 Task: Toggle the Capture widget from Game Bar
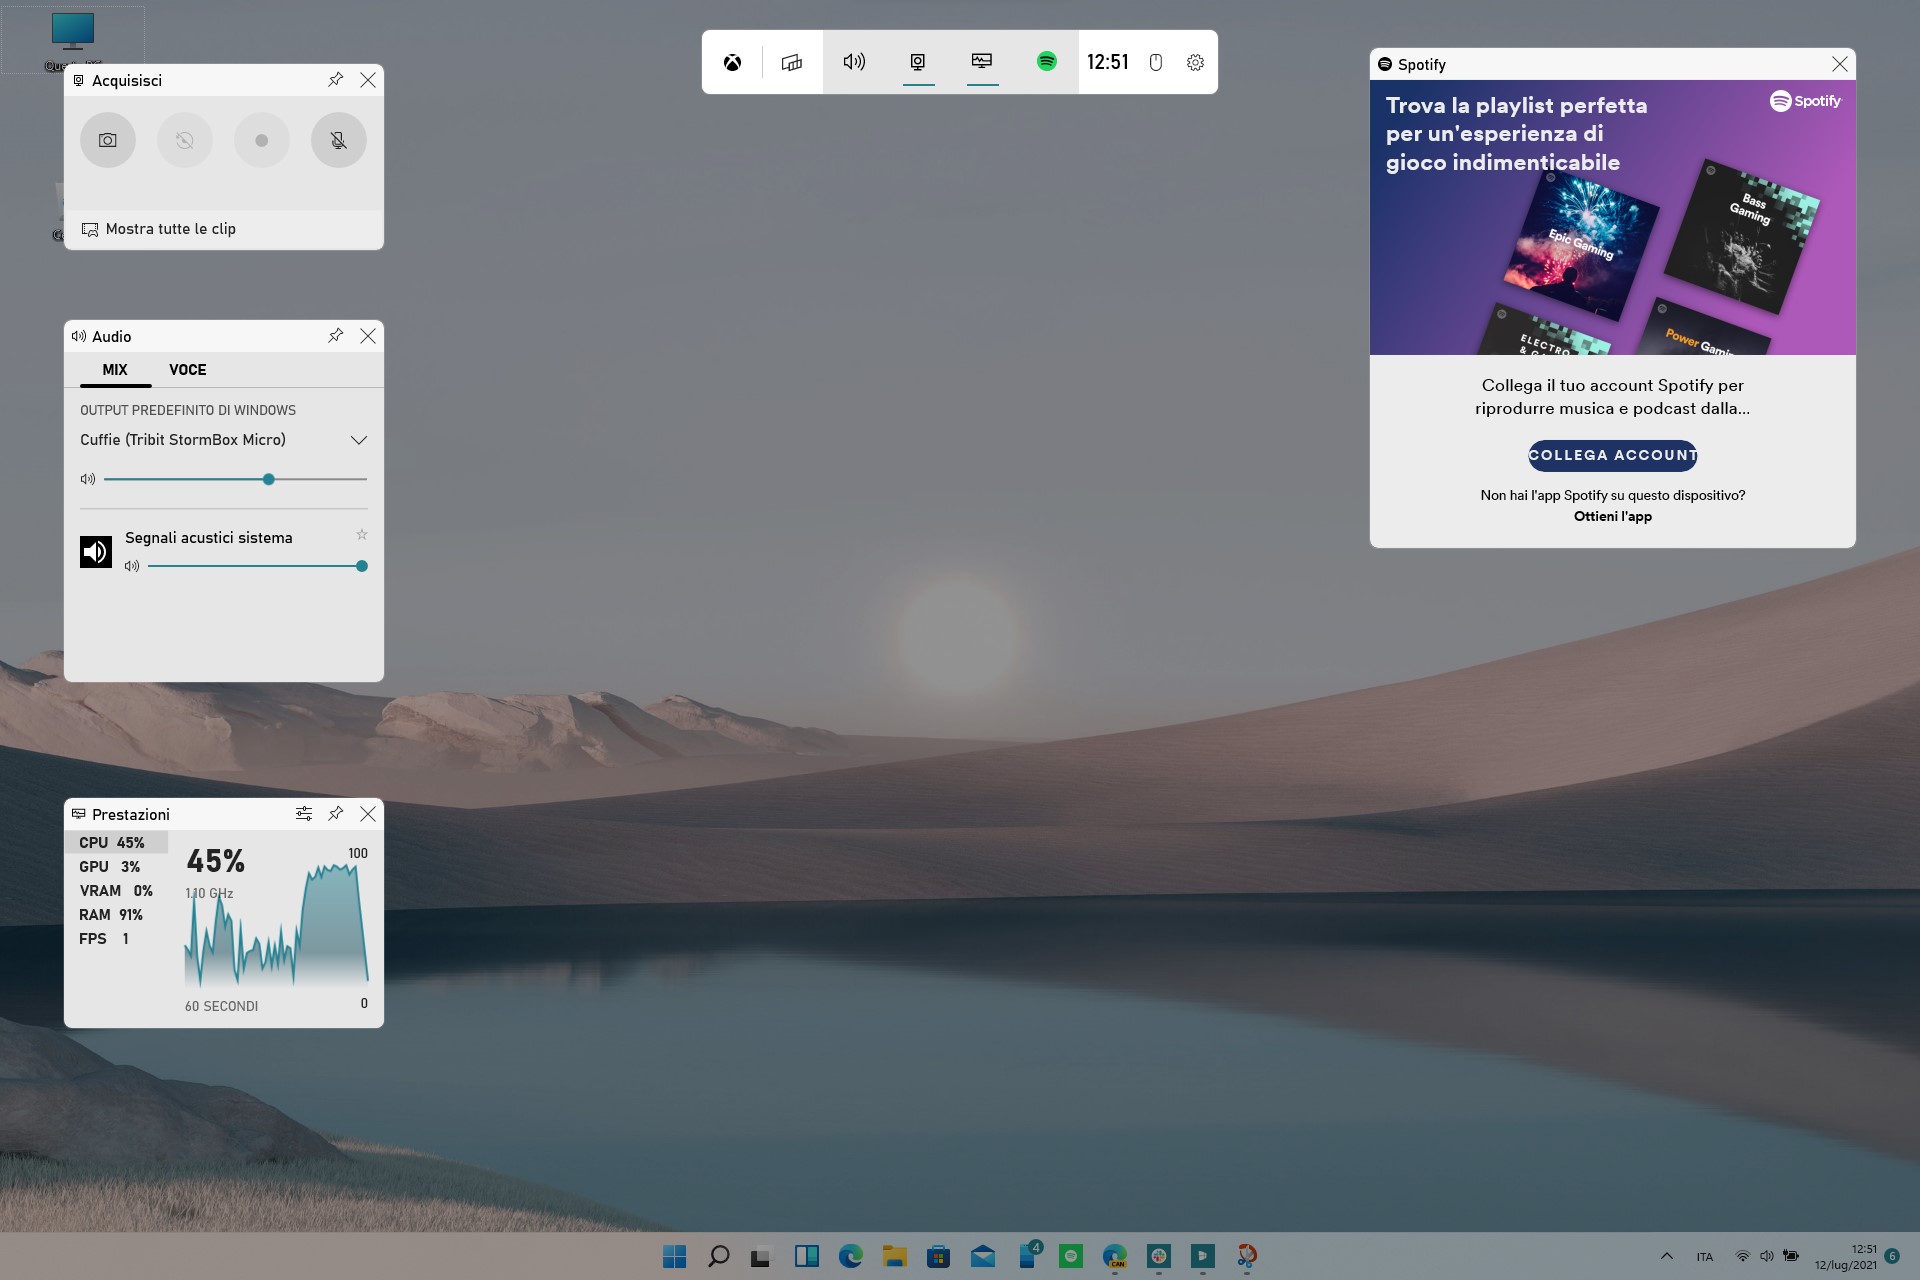click(x=918, y=62)
